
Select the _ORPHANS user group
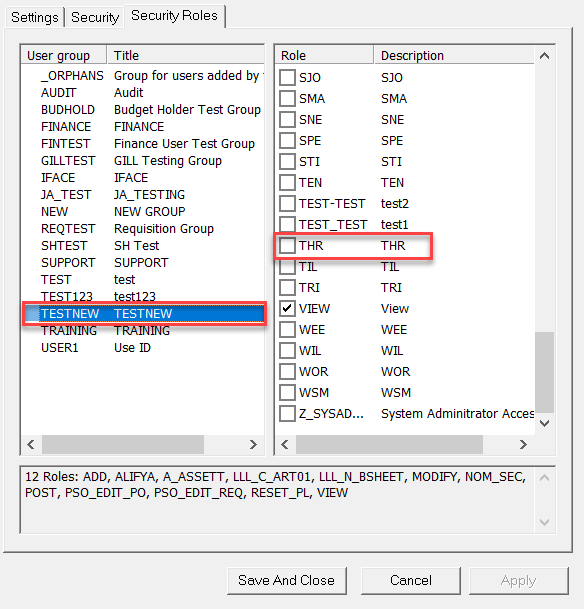click(x=143, y=75)
